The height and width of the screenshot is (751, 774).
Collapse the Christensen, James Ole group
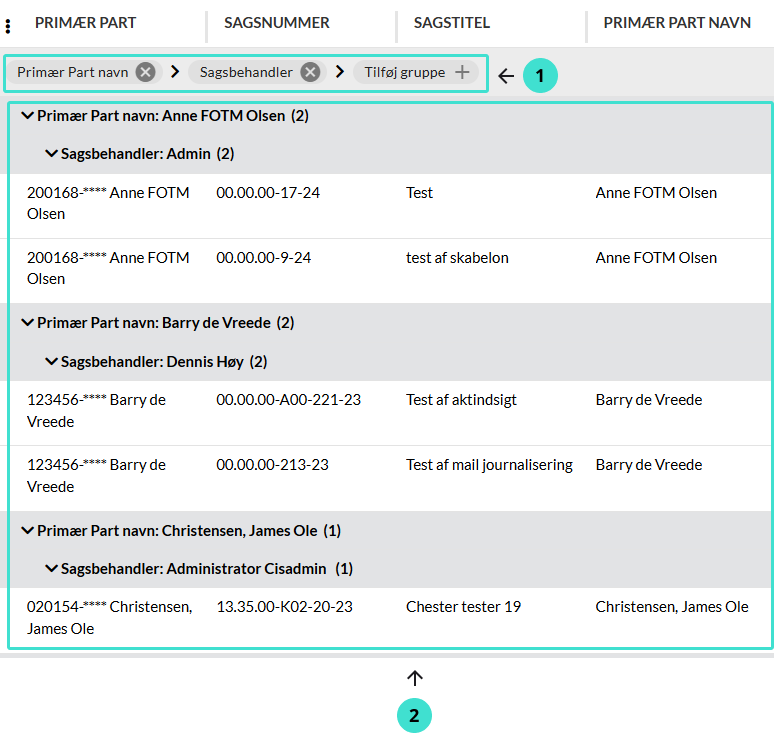pos(27,531)
